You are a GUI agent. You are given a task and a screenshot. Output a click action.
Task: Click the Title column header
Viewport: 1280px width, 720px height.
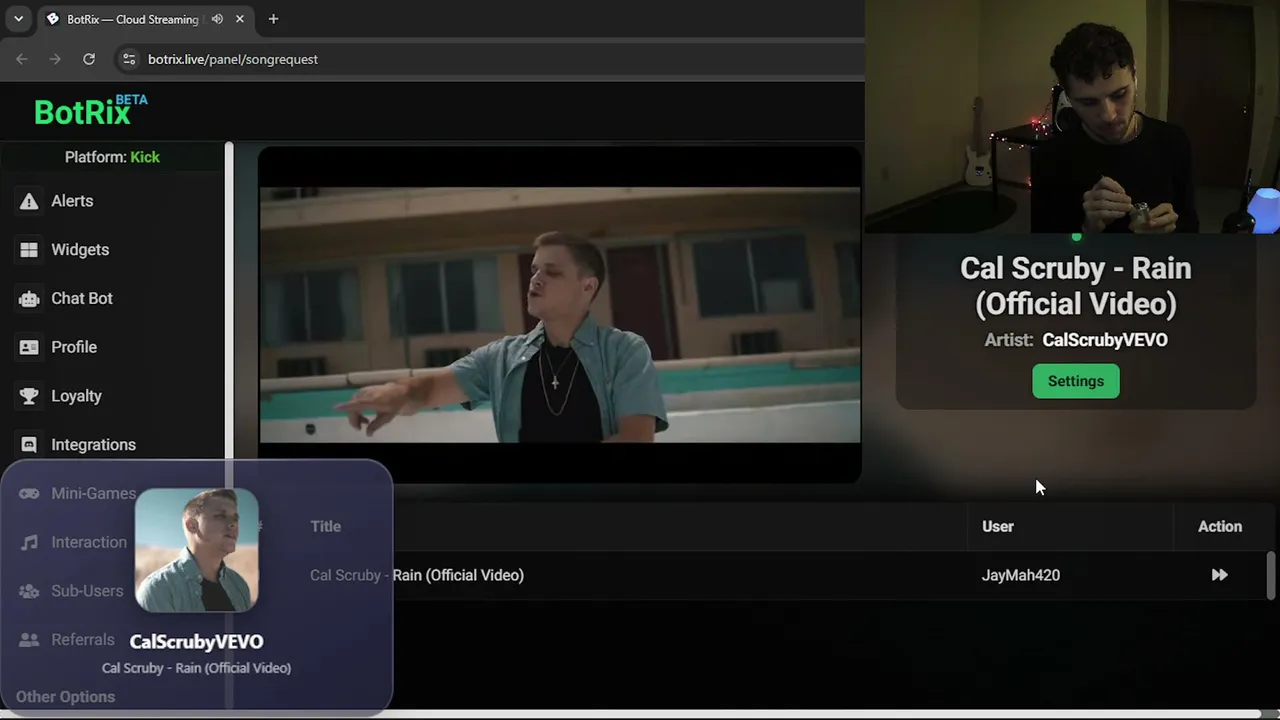tap(325, 526)
